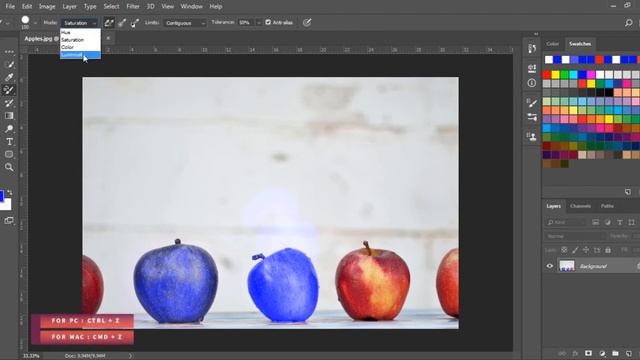Open search magnifier at top right

coord(629,23)
